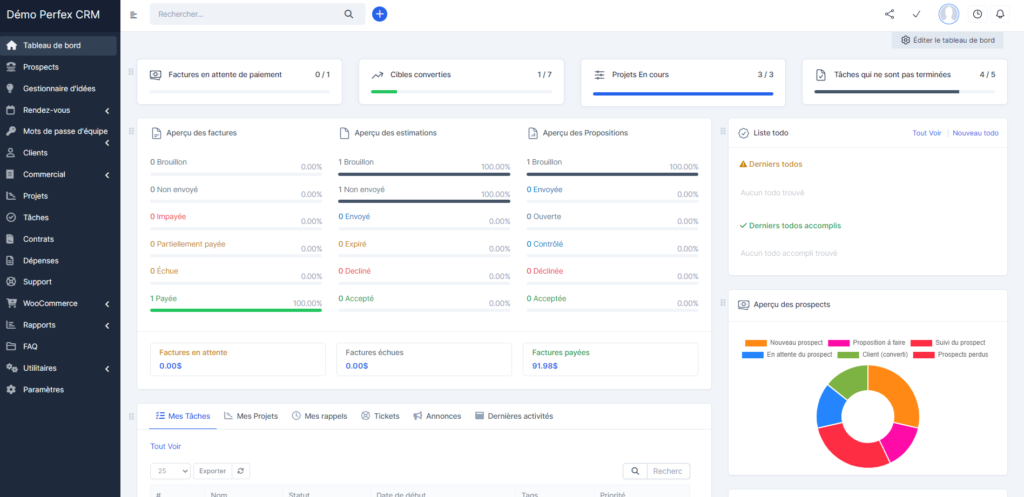Toggle Suivi du prospect legend entry

pyautogui.click(x=948, y=343)
